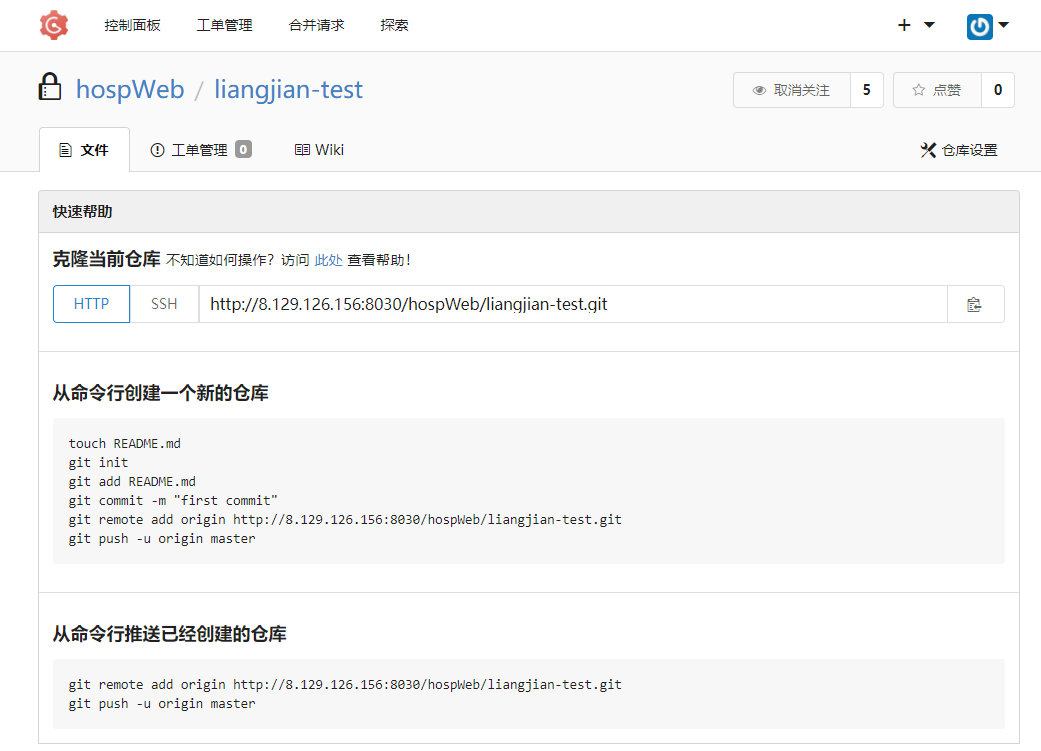Click the 此处 help link
Viewport: 1041px width, 751px height.
pos(328,260)
